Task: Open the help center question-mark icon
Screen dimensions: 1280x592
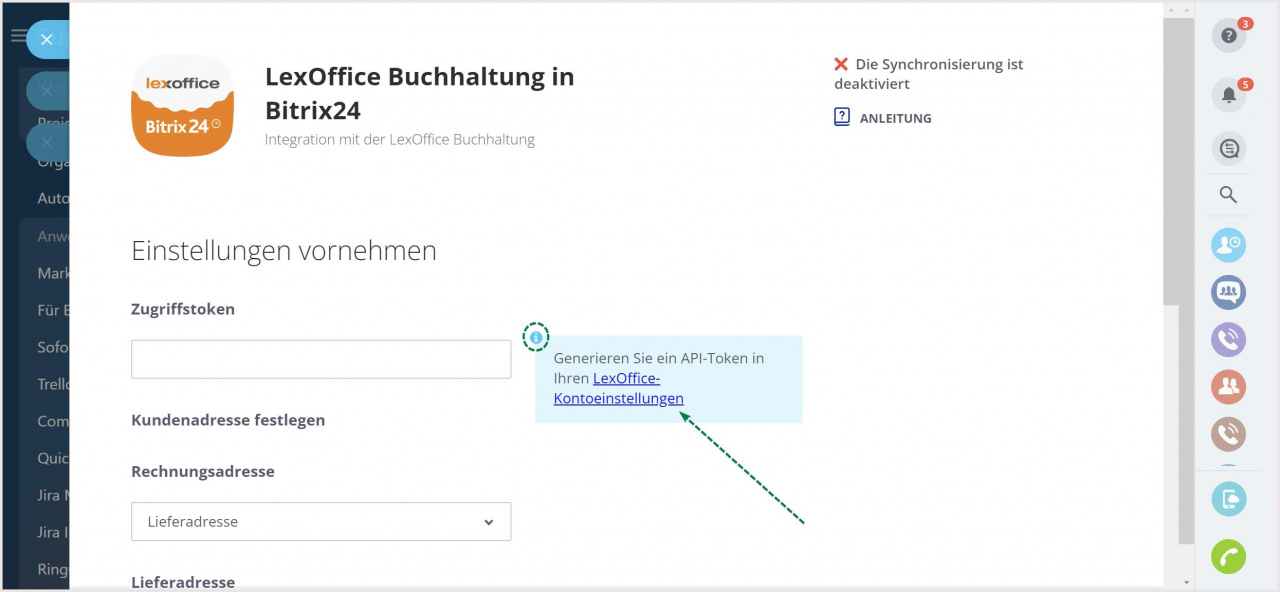Action: click(x=1229, y=36)
